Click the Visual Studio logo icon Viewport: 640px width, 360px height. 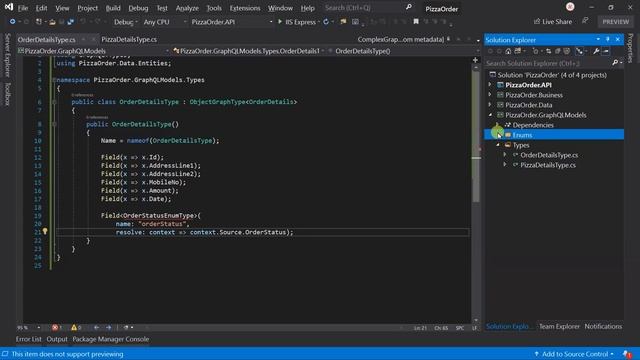tap(8, 7)
